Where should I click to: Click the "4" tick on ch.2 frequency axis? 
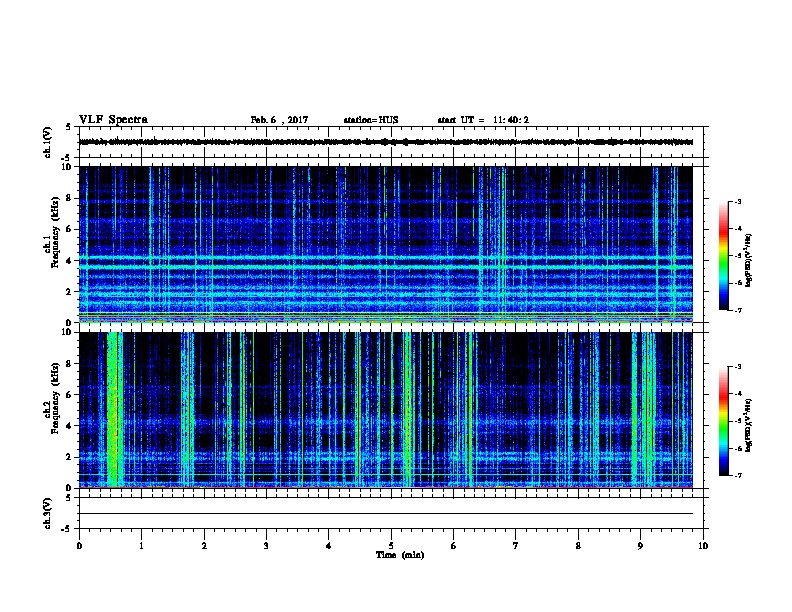[70, 426]
